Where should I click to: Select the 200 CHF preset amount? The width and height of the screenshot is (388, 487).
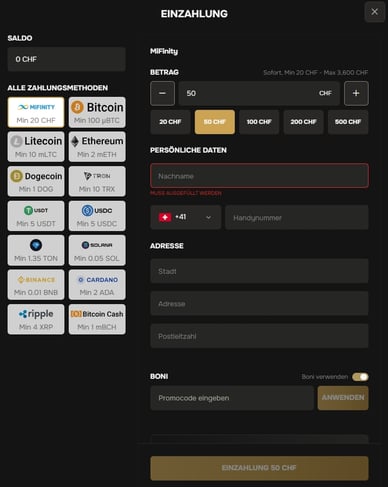303,122
